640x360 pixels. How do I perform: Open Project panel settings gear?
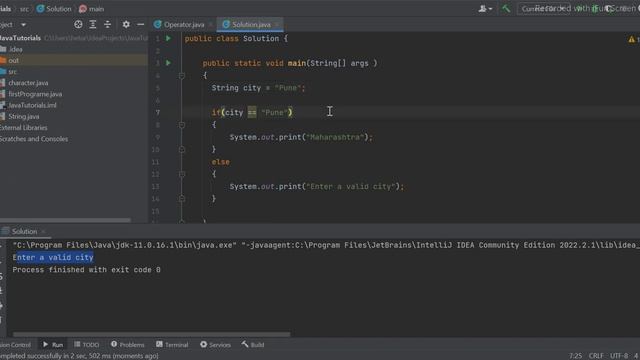[126, 24]
